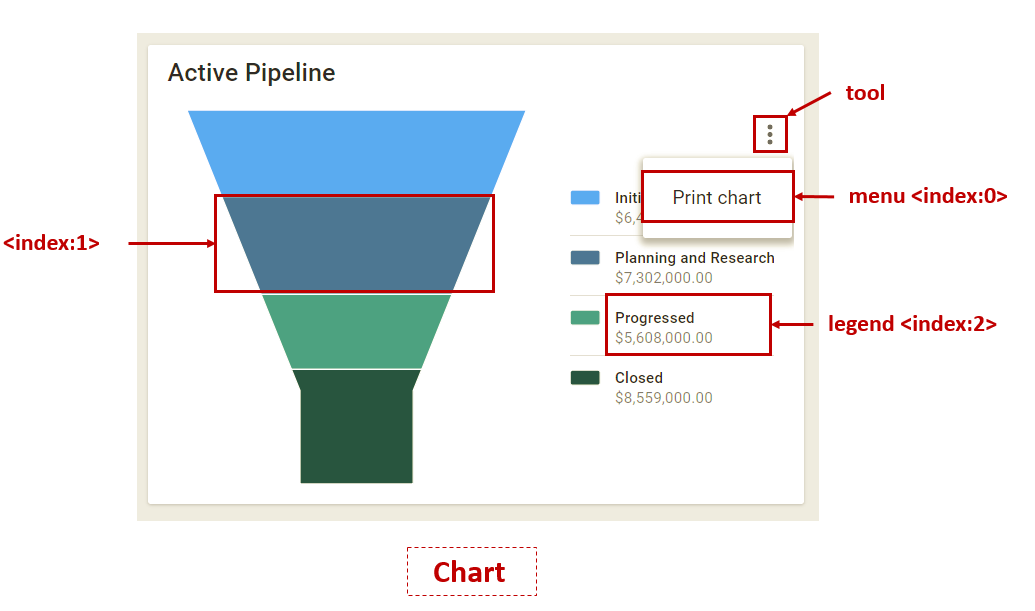Click the steel-blue Planning and Research swatch
Image resolution: width=1035 pixels, height=611 pixels.
pyautogui.click(x=586, y=257)
